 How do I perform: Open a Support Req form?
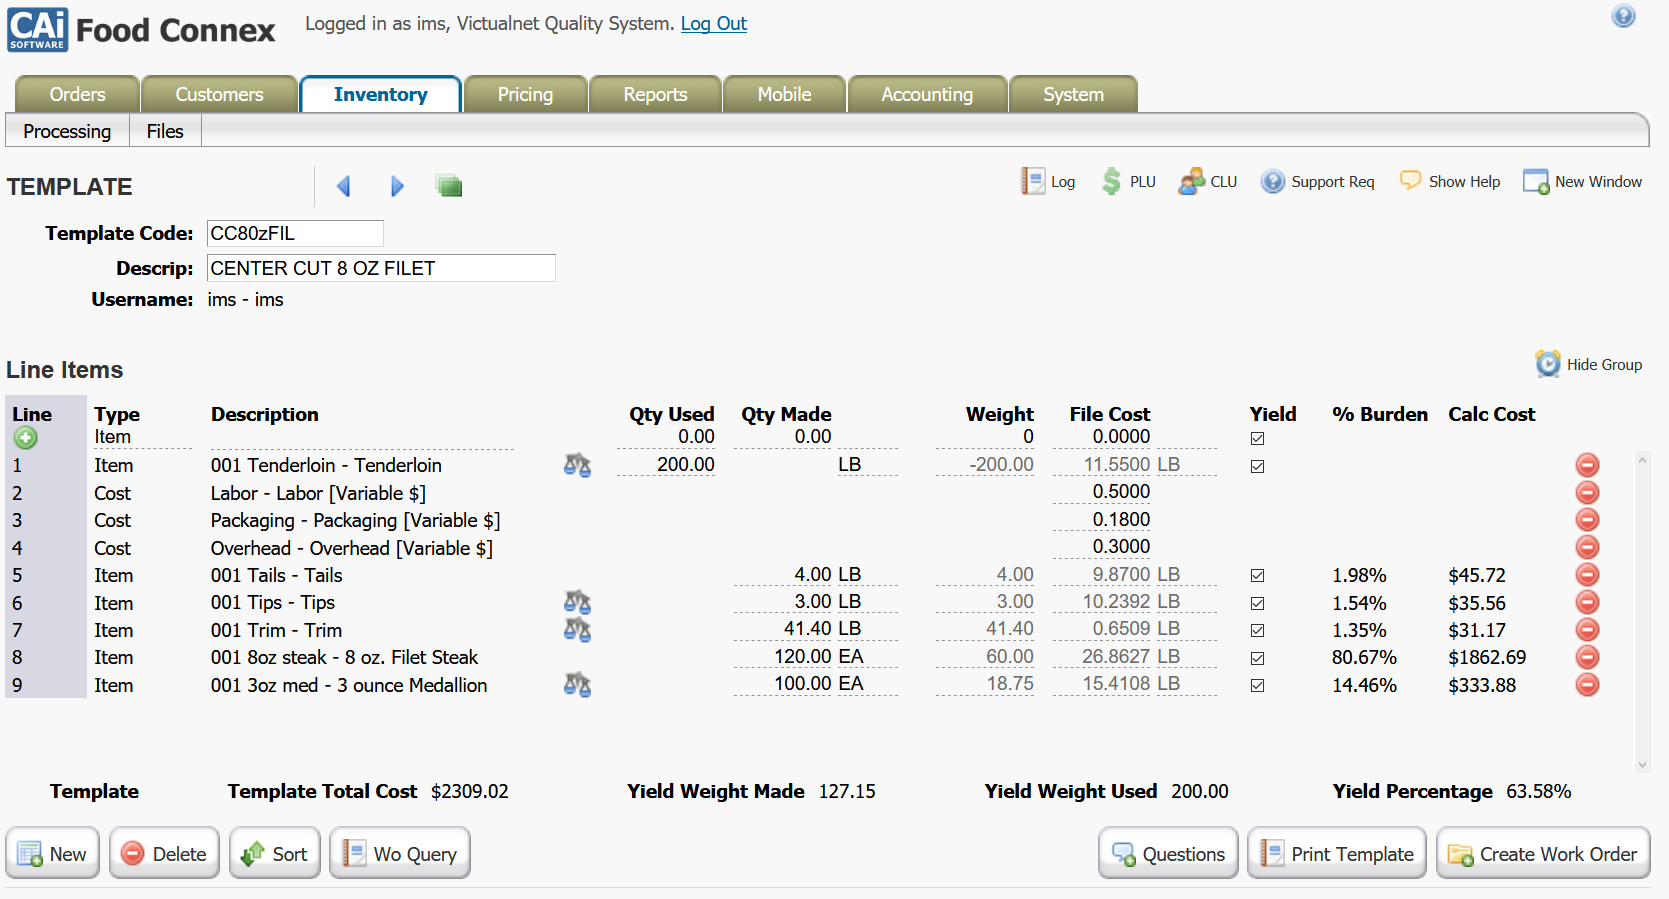pos(1317,181)
